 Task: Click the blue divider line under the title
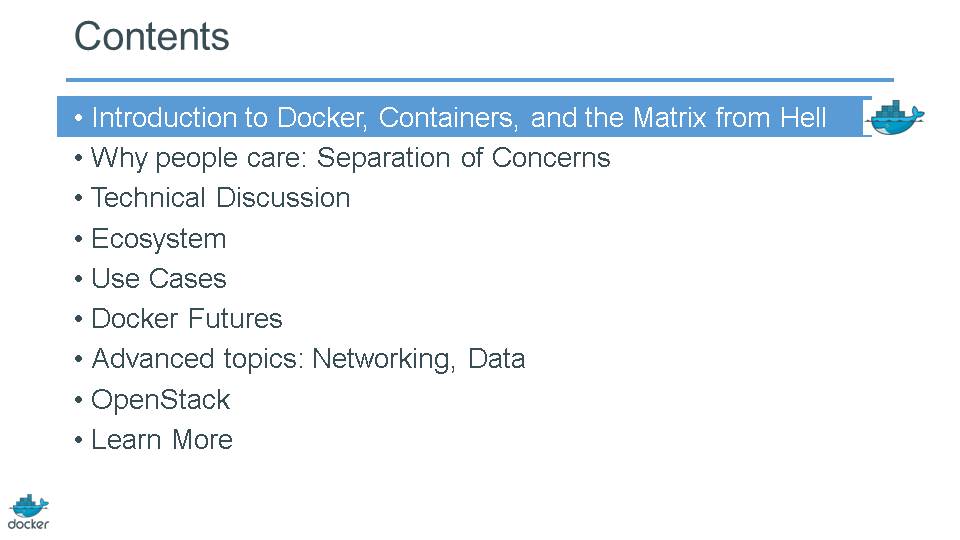(x=480, y=80)
